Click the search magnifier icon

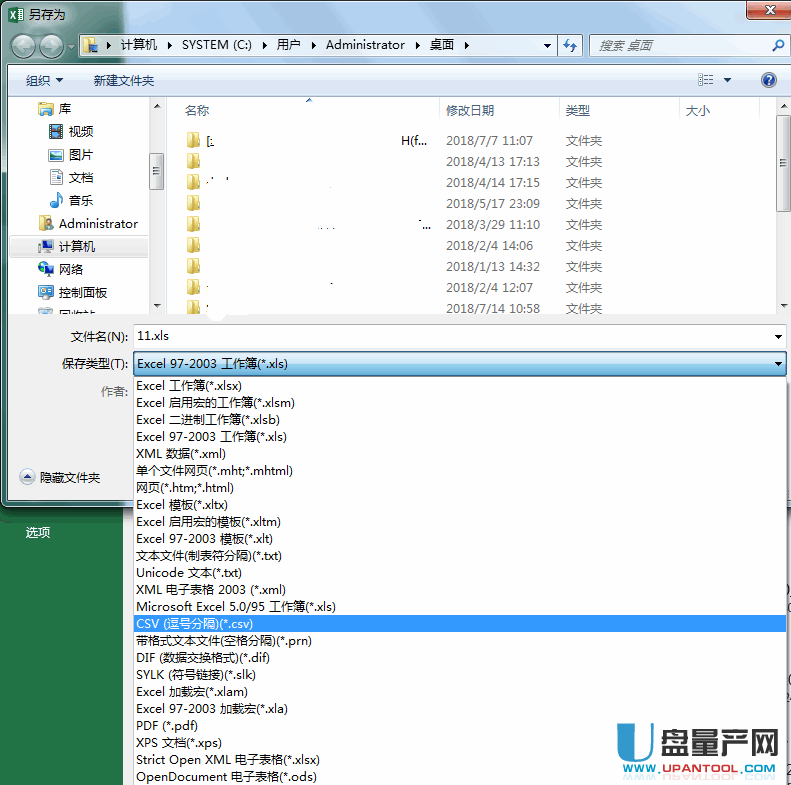point(778,45)
